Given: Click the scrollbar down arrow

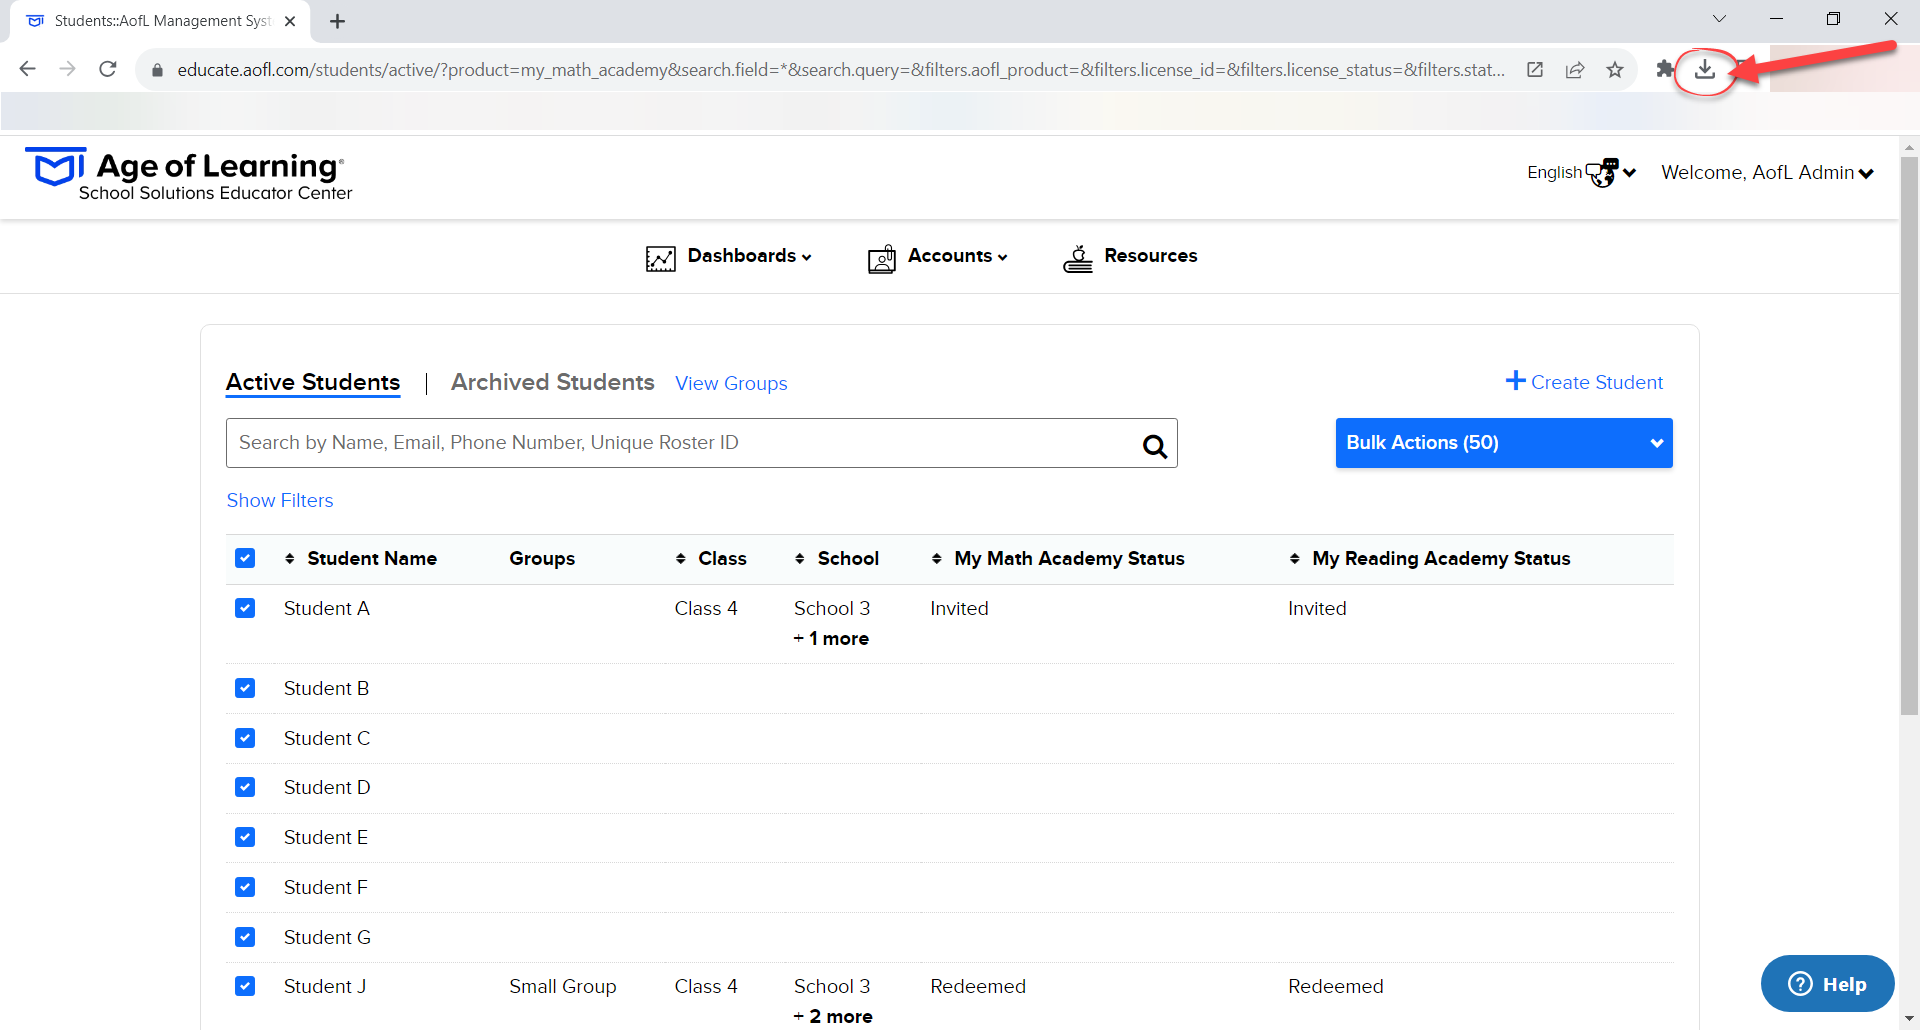Looking at the screenshot, I should (1909, 1018).
